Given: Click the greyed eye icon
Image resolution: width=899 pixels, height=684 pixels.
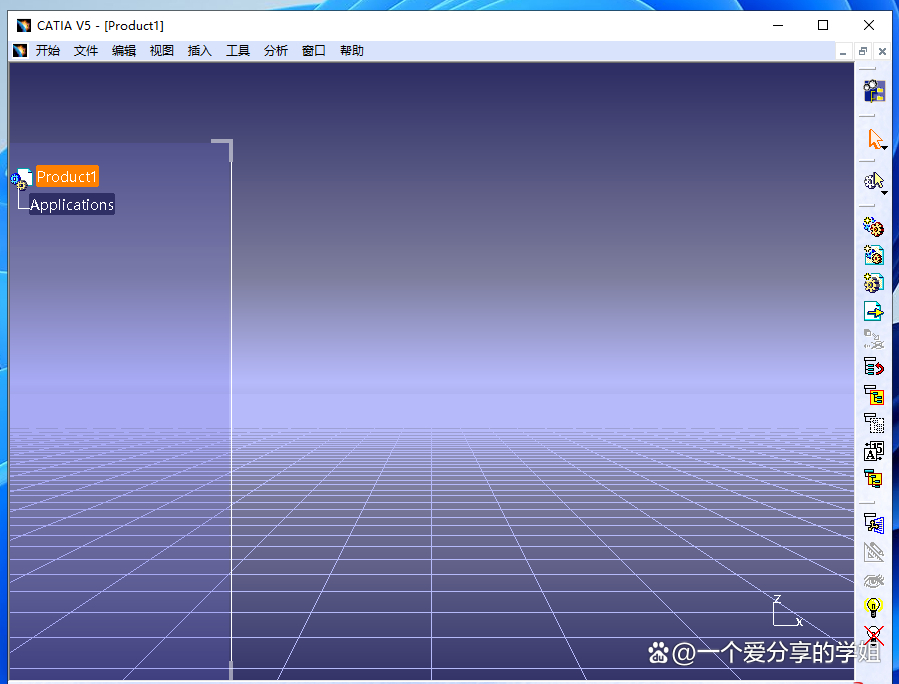Looking at the screenshot, I should (874, 580).
